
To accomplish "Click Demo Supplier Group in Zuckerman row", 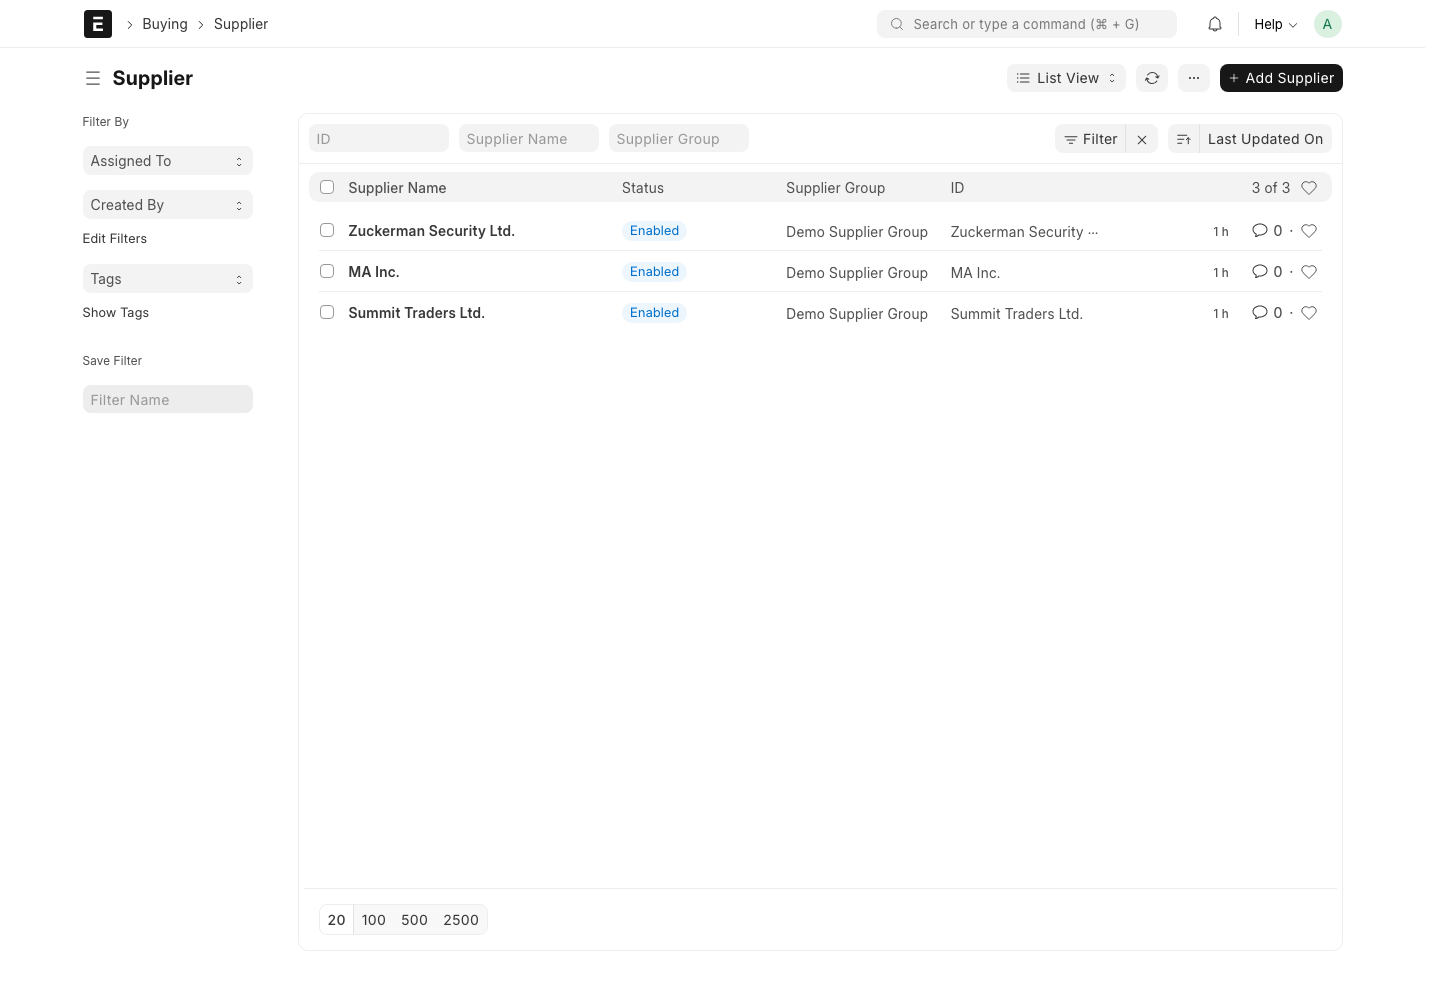I will (x=857, y=232).
